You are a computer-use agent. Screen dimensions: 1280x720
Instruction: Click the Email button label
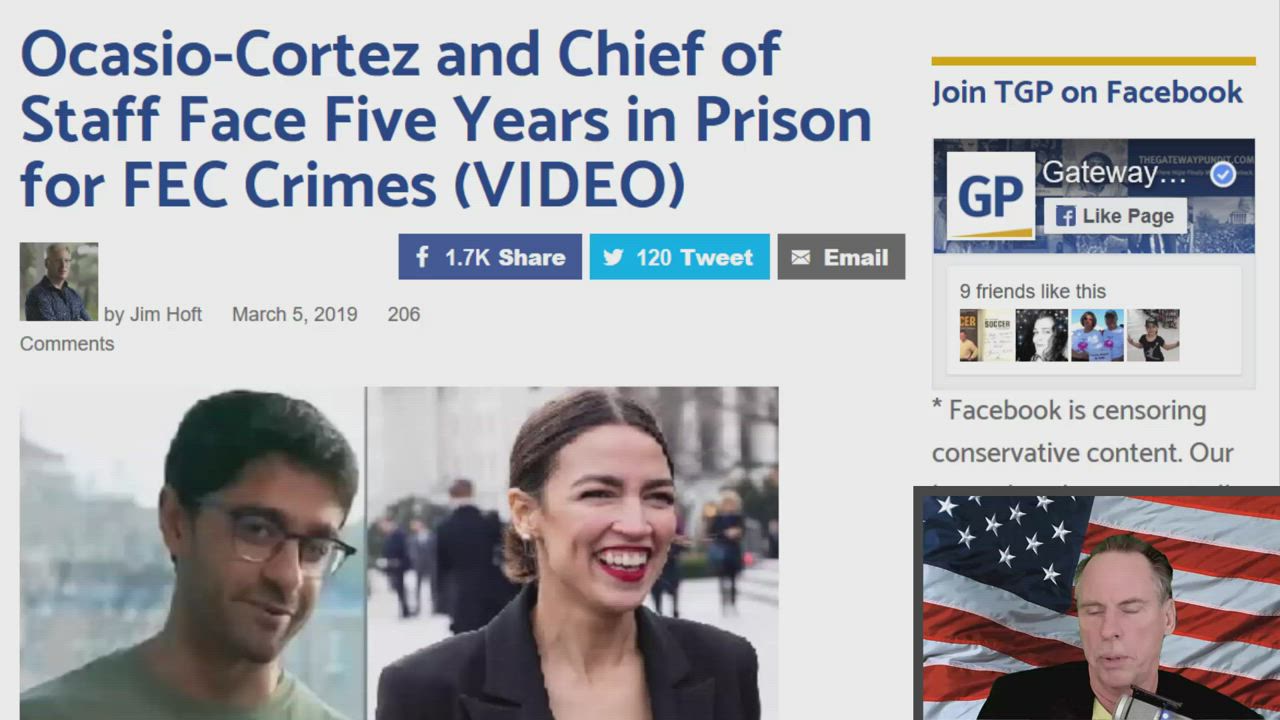pos(856,258)
